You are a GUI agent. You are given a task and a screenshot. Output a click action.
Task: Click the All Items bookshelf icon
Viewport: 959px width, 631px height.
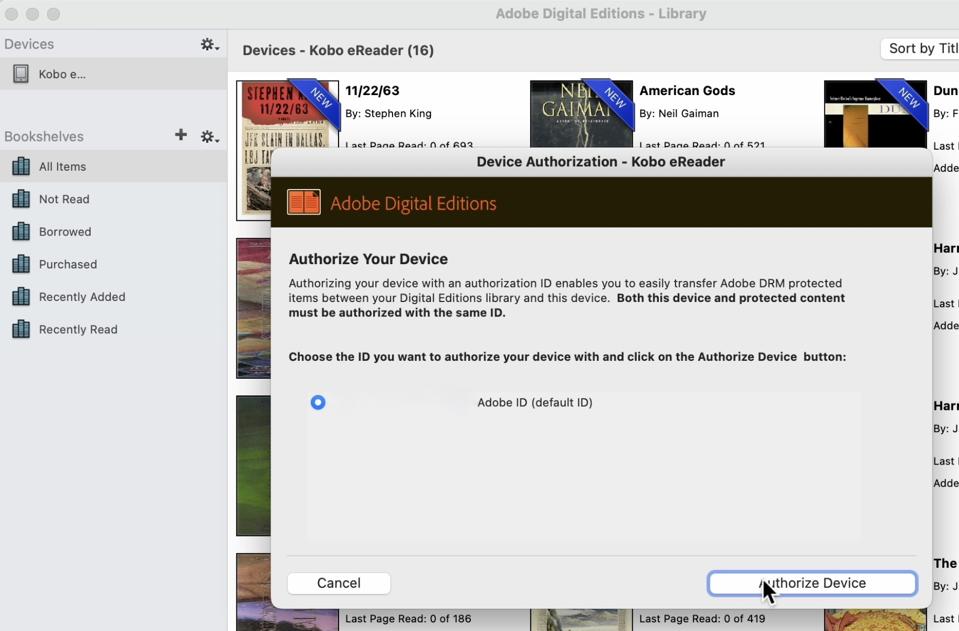tap(20, 167)
